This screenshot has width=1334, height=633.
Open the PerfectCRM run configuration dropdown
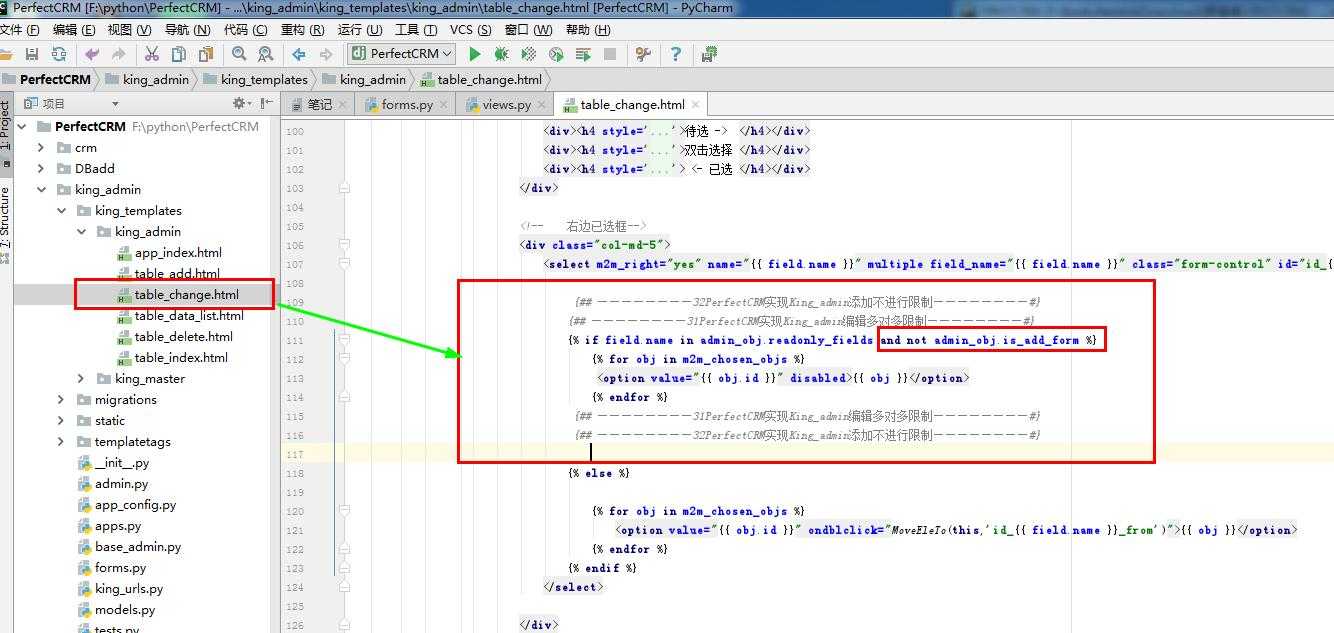point(401,54)
